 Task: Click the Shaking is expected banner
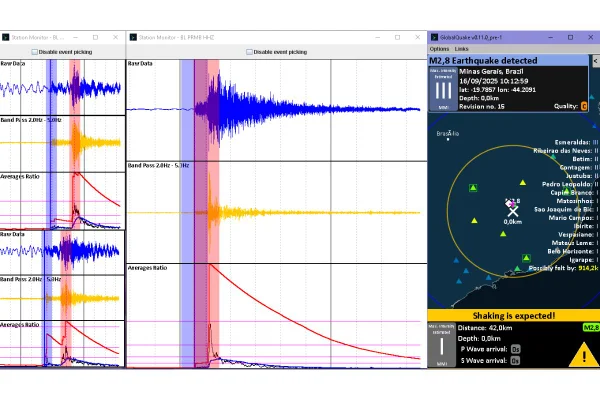[514, 316]
